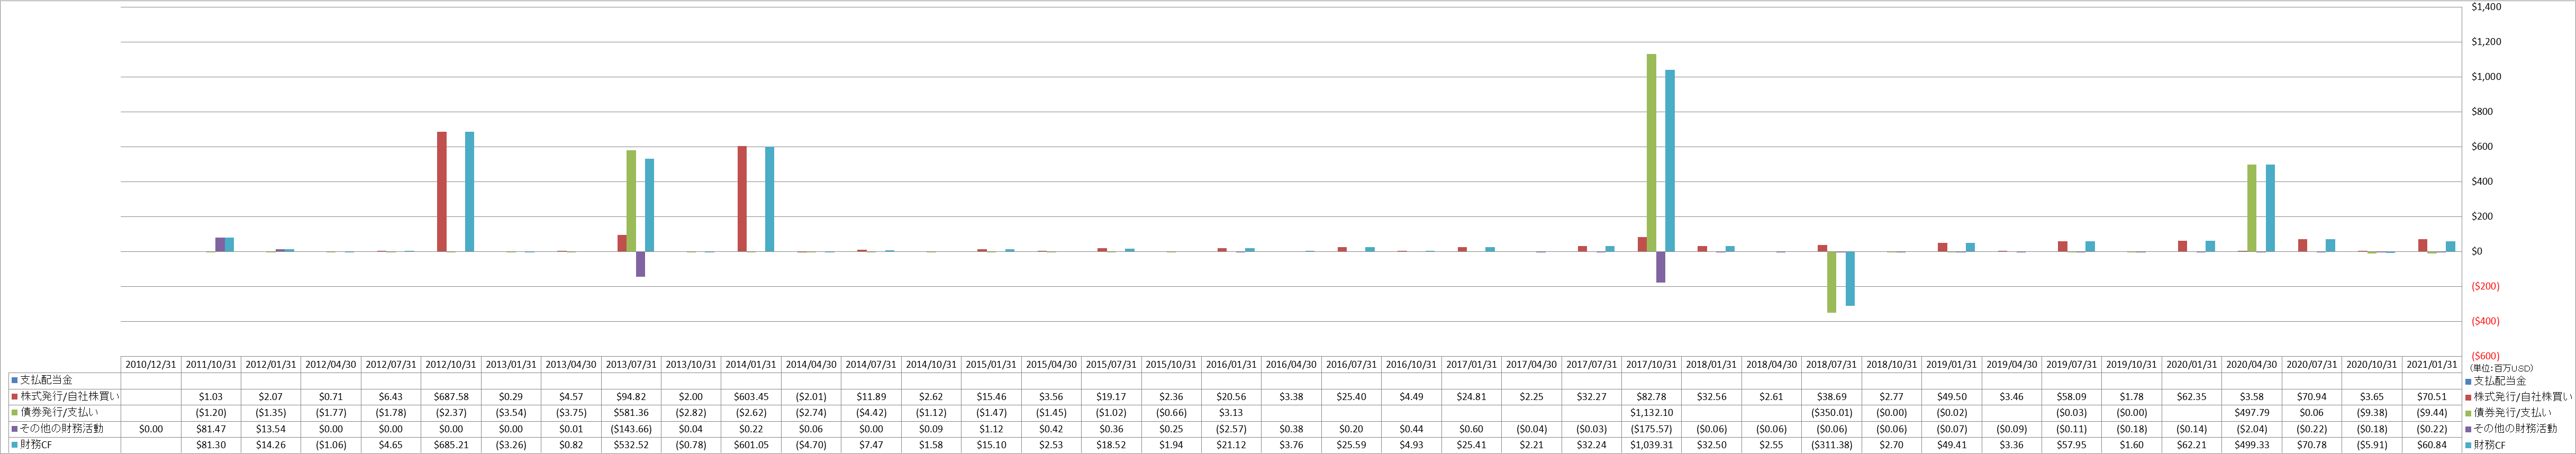Select the $49.50 stock issuance cell

pos(1951,397)
